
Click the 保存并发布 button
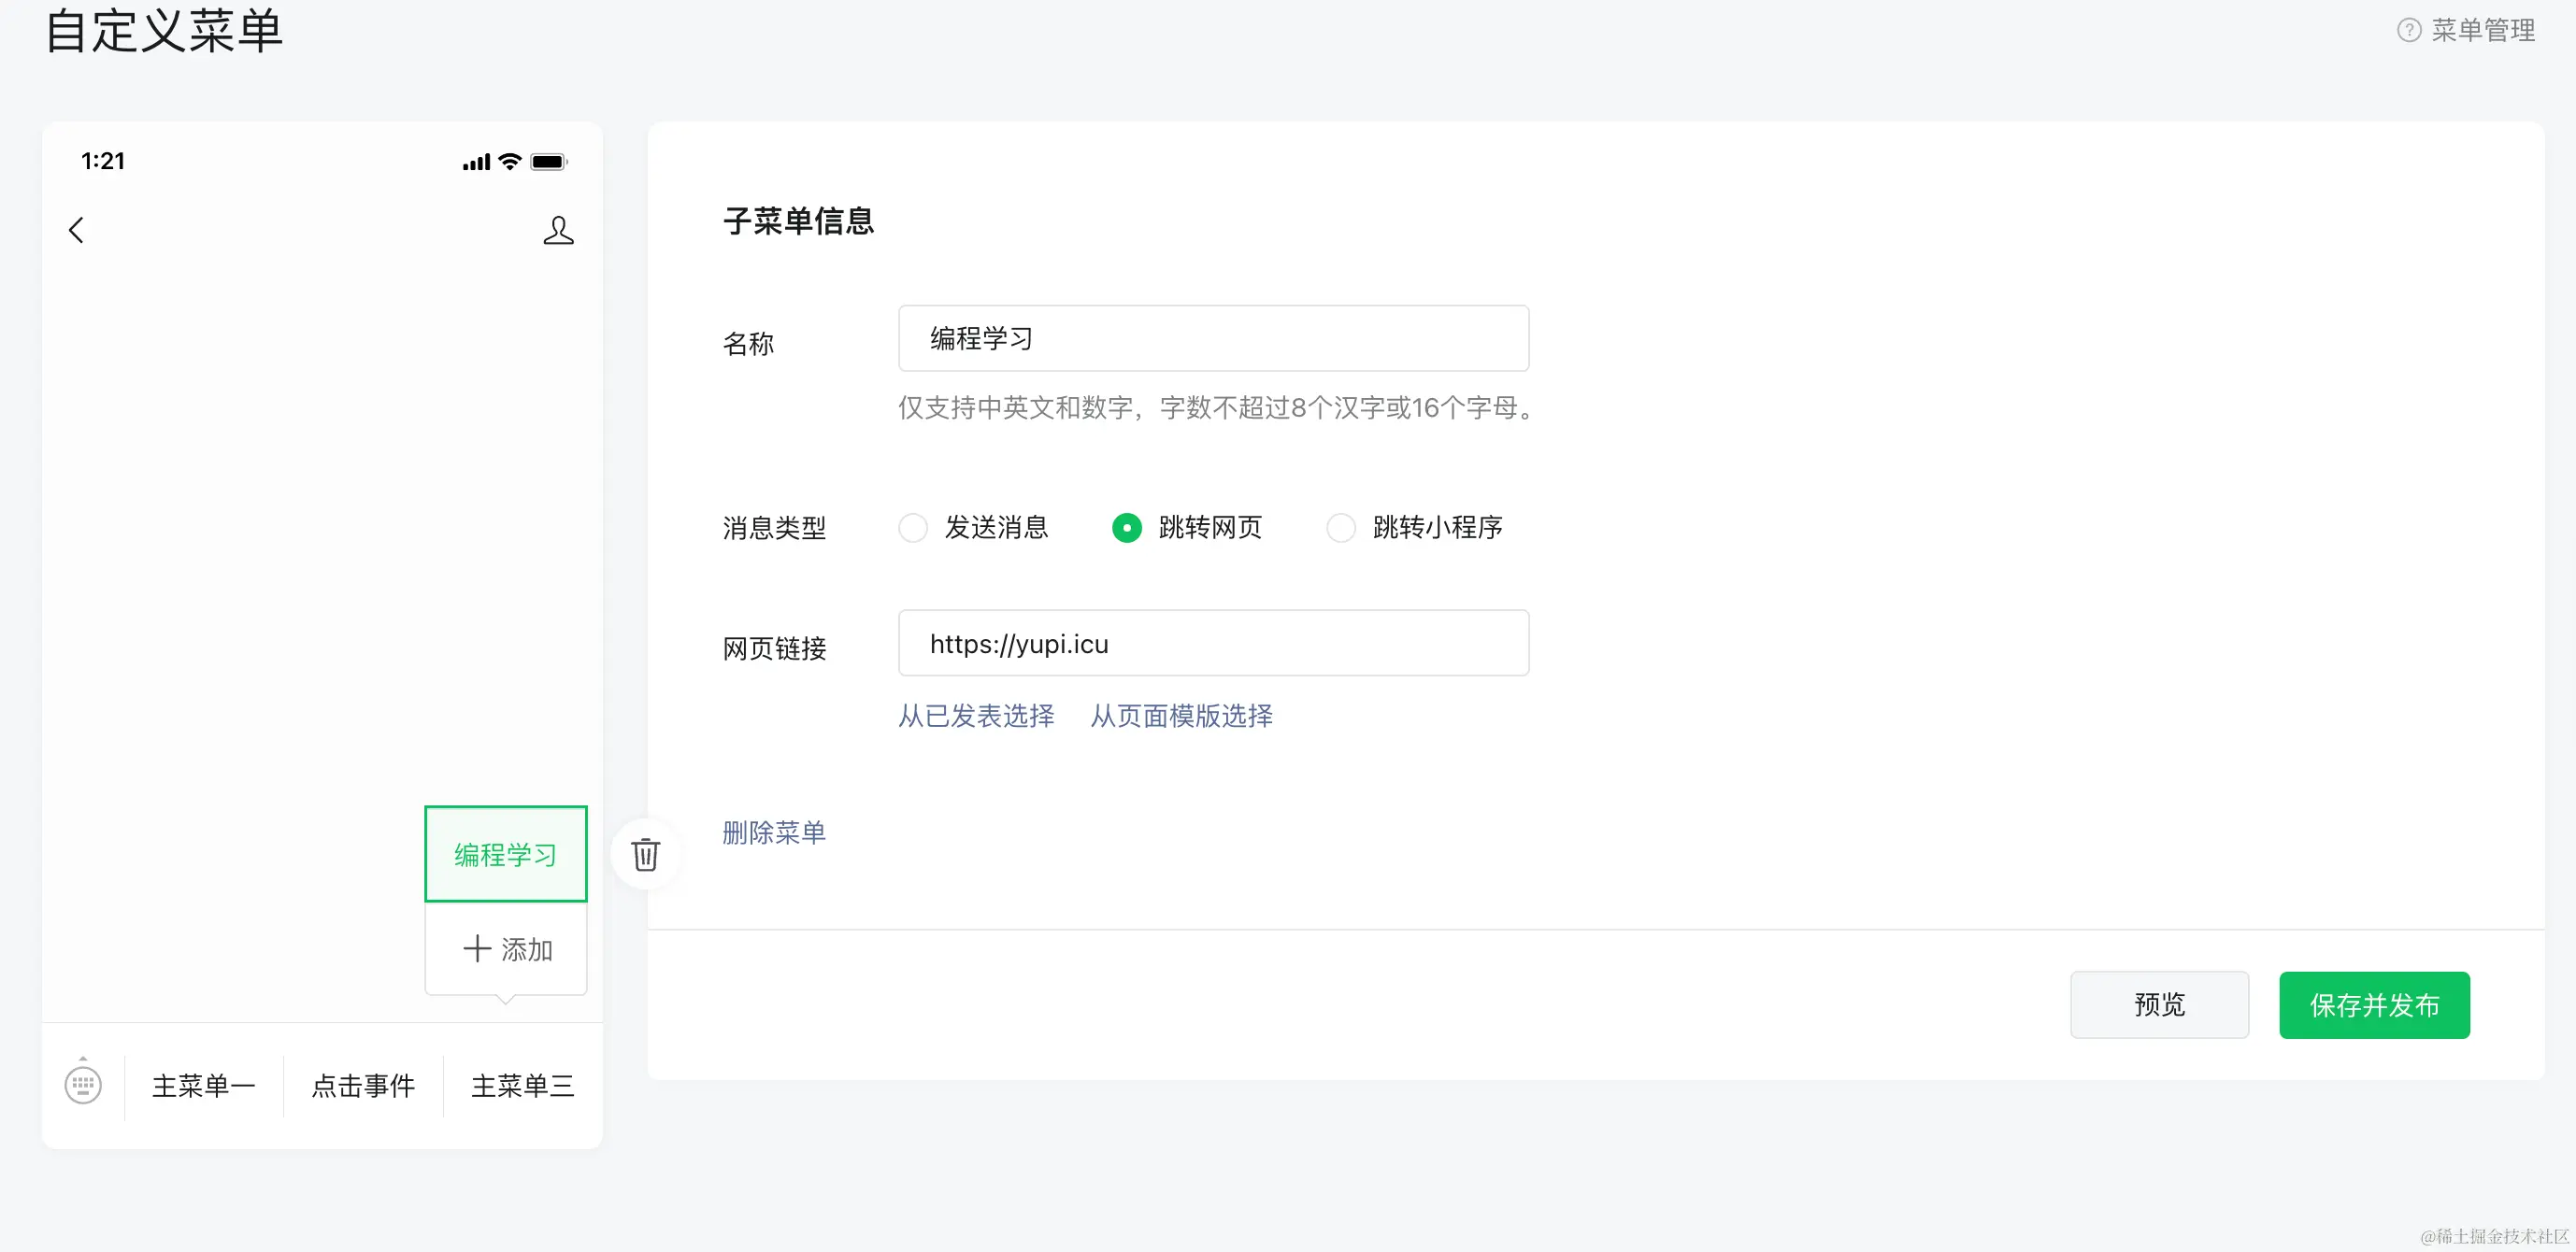2374,1004
